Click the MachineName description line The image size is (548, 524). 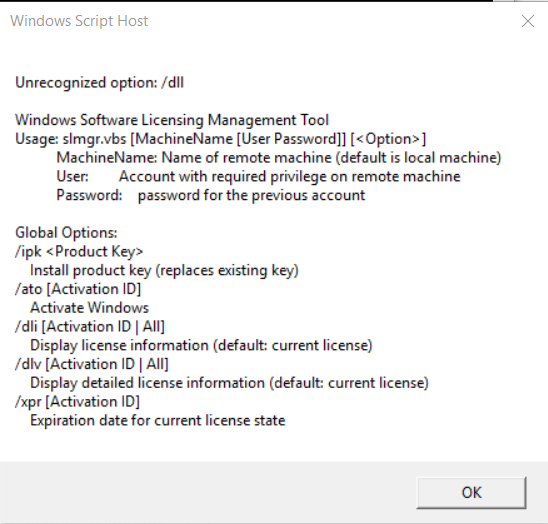[x=279, y=158]
